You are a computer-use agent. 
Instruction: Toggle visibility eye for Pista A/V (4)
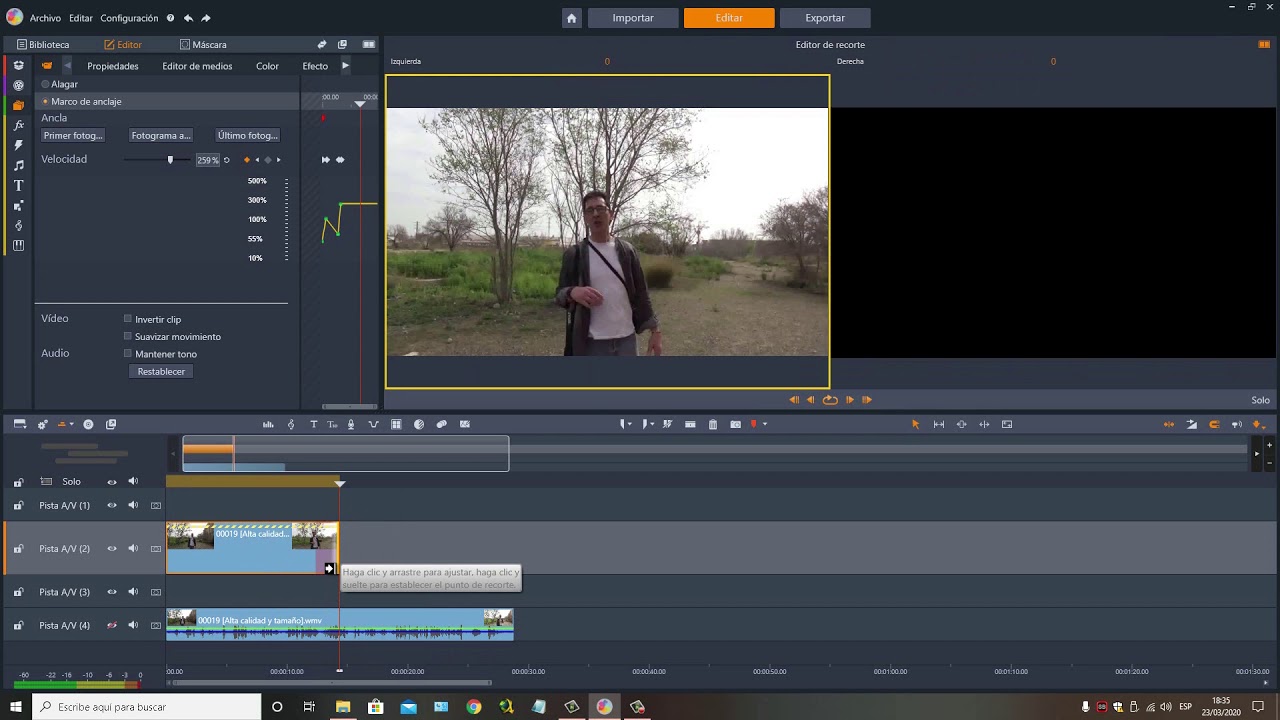coord(112,625)
